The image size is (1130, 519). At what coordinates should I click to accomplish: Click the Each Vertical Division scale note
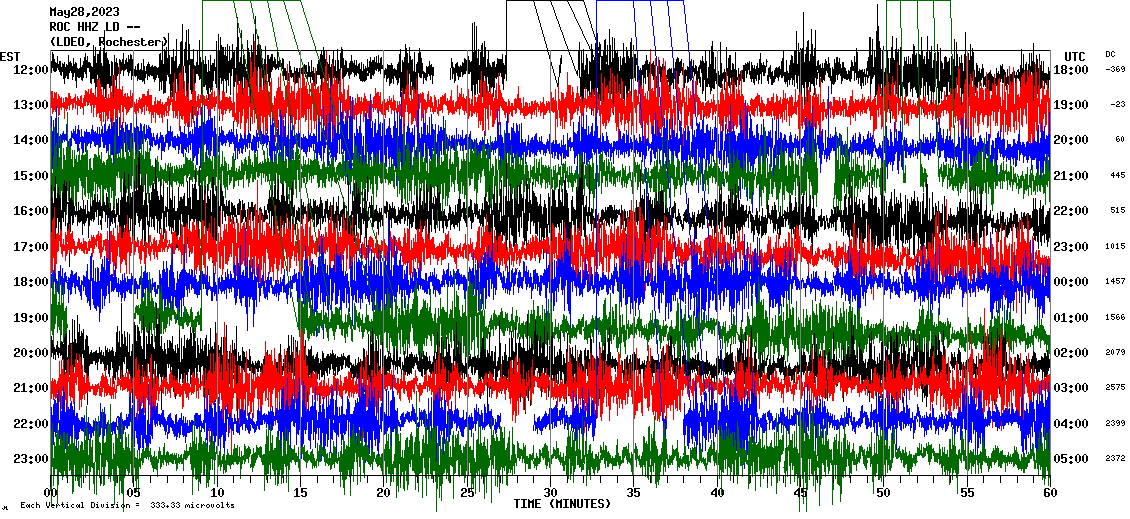click(127, 505)
